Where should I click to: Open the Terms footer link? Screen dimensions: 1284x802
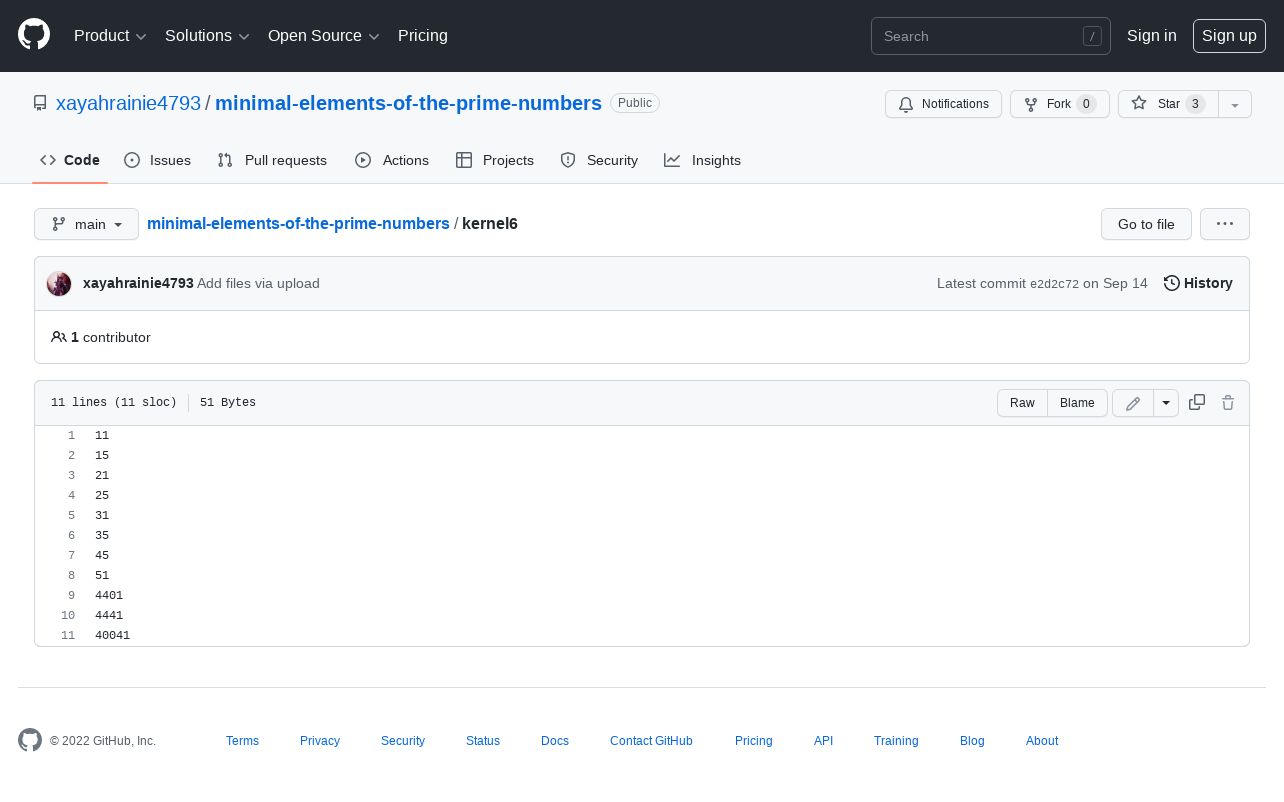tap(242, 741)
